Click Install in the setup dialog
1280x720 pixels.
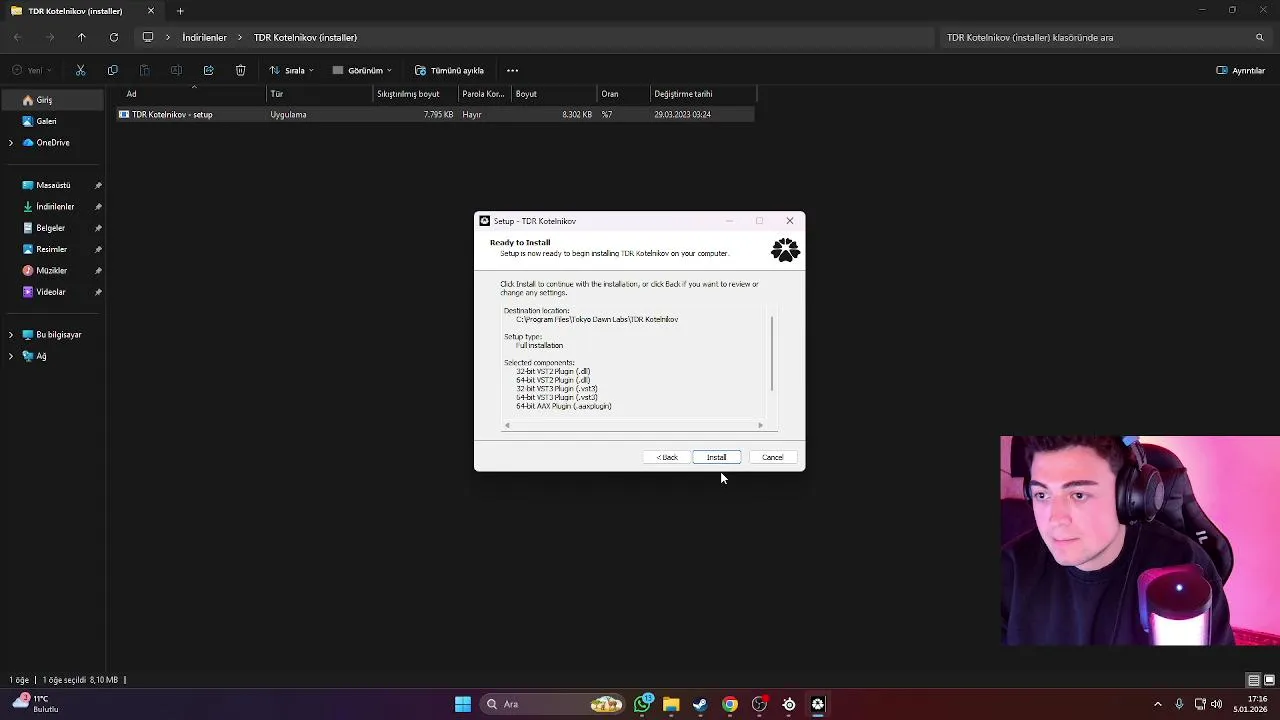[x=717, y=457]
